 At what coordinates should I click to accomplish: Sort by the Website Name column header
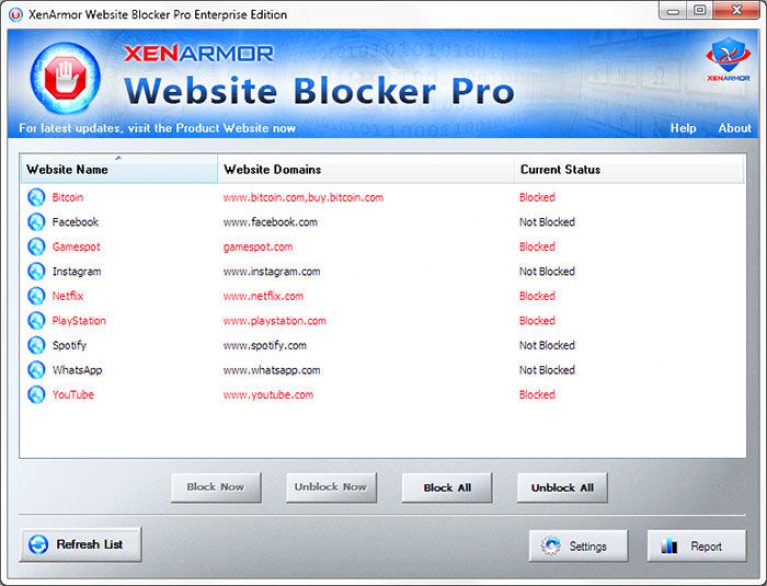click(119, 169)
